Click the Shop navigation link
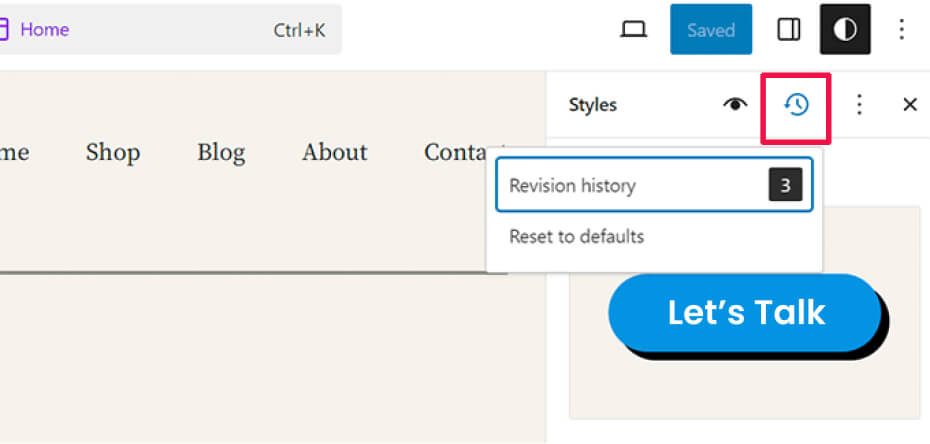Image resolution: width=930 pixels, height=444 pixels. pyautogui.click(x=113, y=152)
